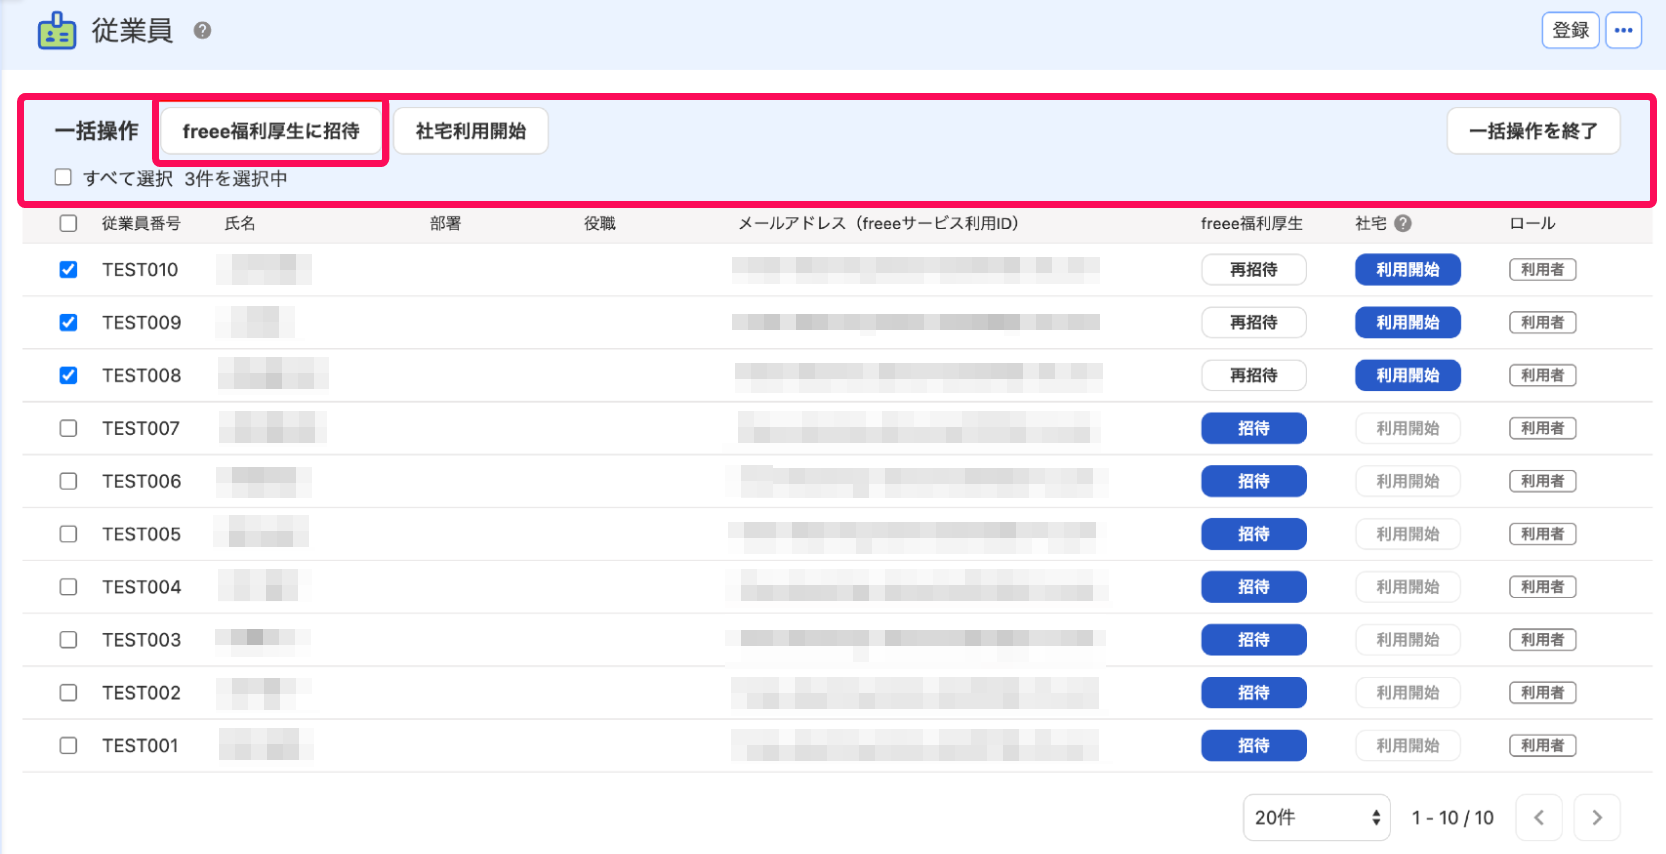The height and width of the screenshot is (854, 1666).
Task: Check the TEST006 row checkbox
Action: click(68, 481)
